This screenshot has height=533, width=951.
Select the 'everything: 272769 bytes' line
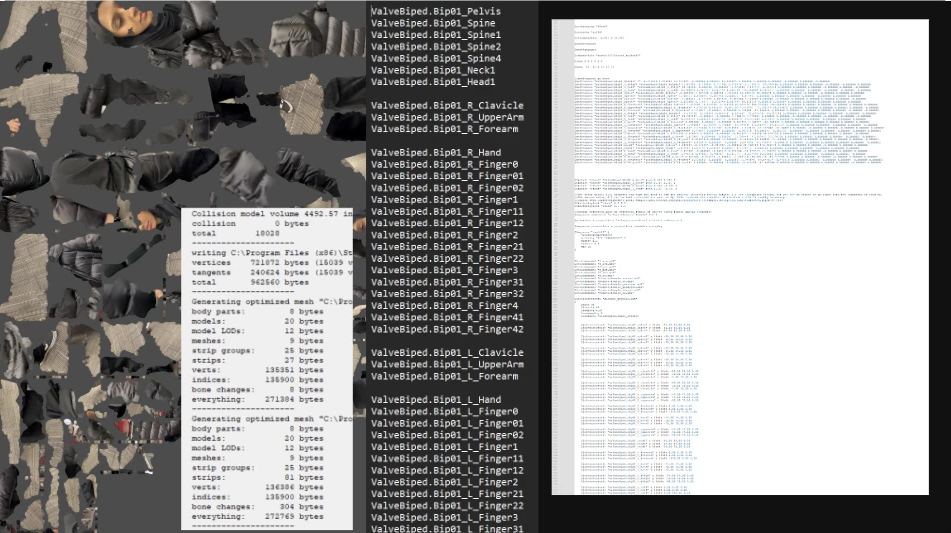coord(257,517)
